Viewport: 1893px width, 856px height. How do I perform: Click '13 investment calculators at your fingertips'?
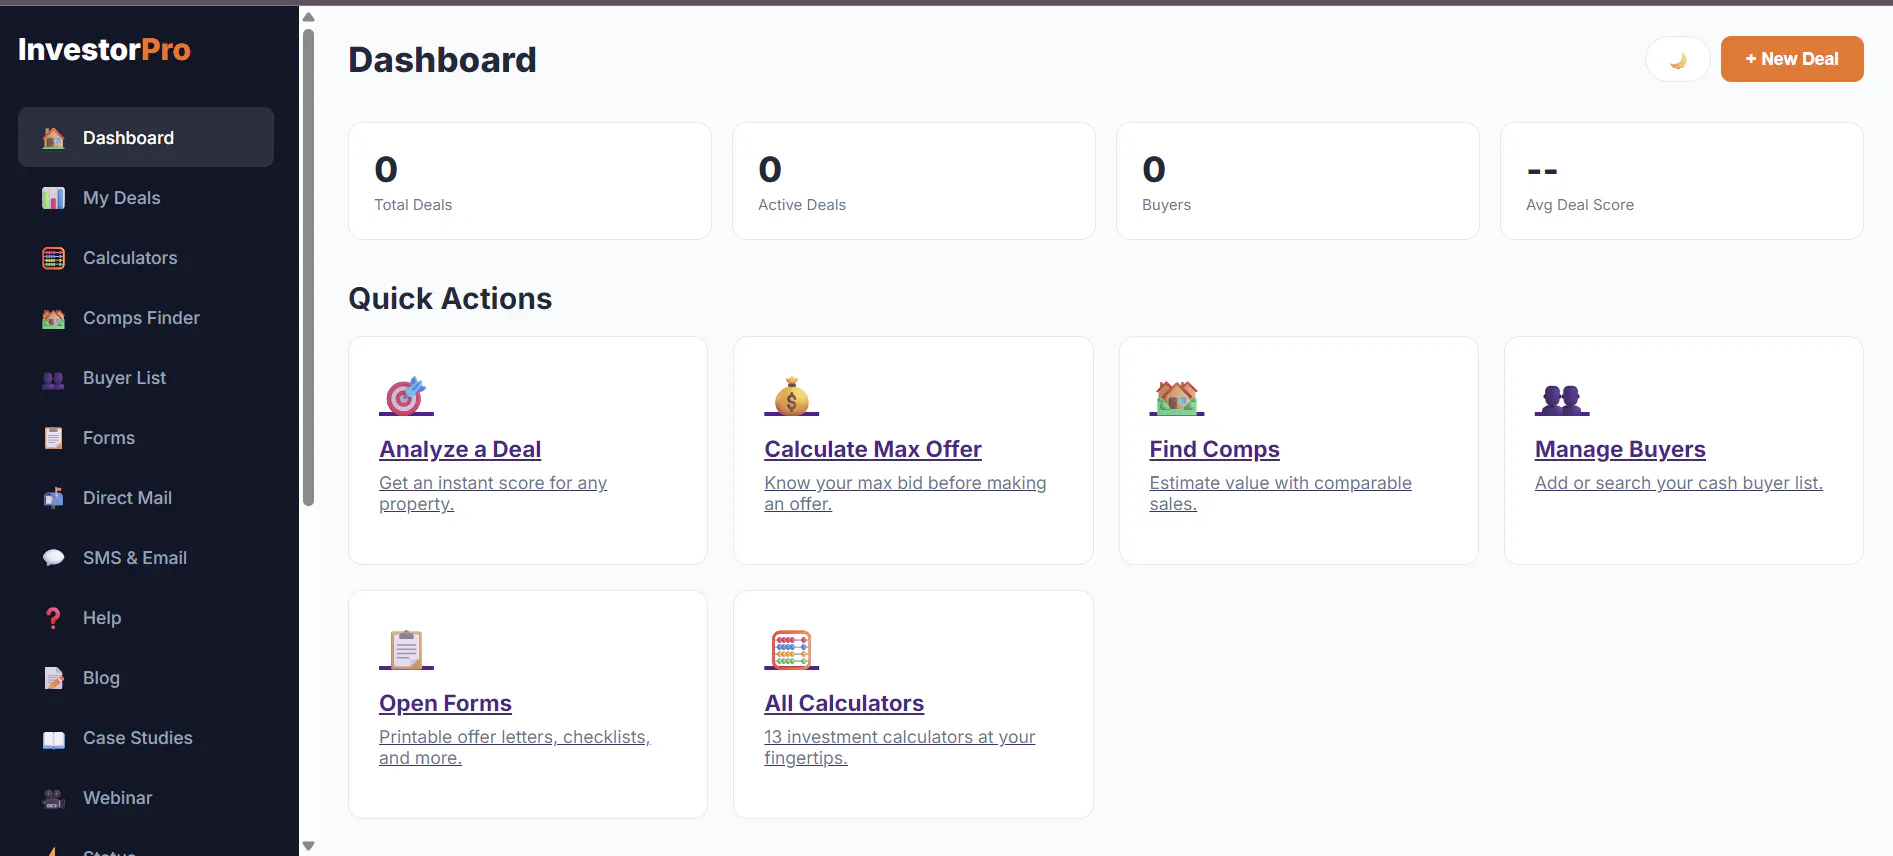point(899,747)
